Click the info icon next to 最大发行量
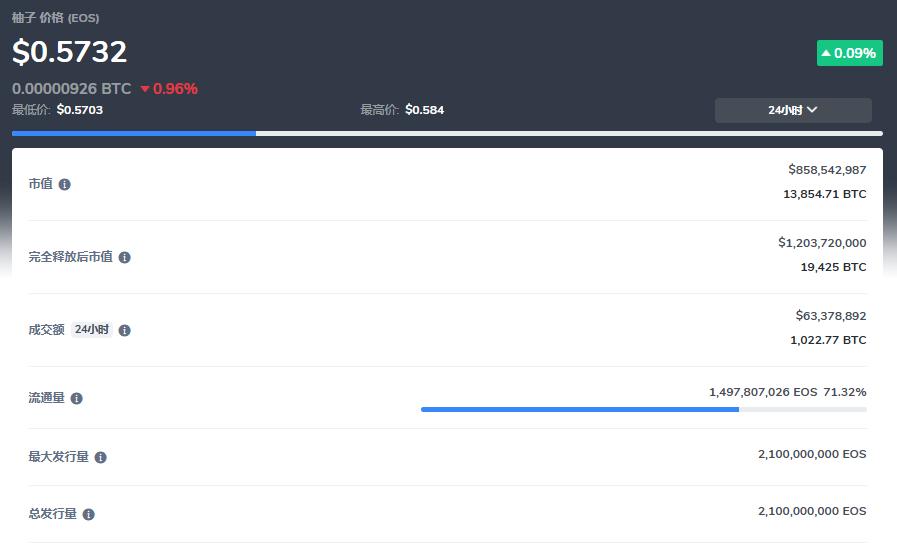897x545 pixels. pos(100,458)
